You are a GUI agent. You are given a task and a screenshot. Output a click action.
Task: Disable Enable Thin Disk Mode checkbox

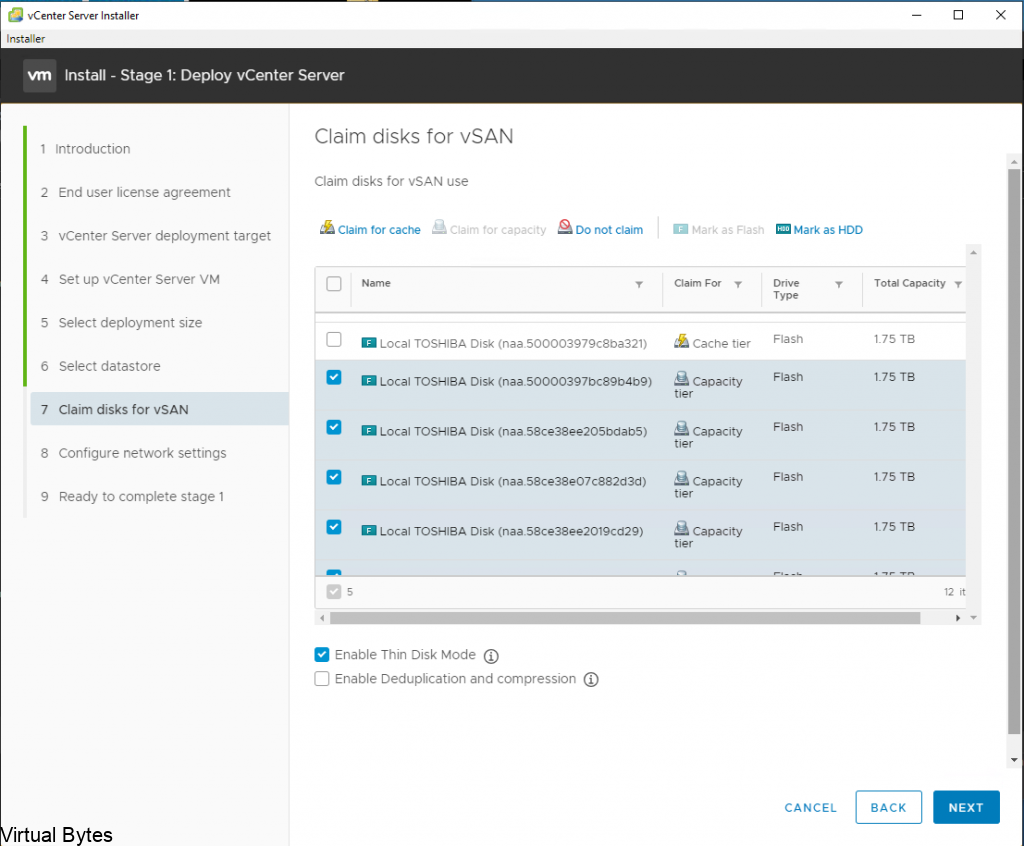pos(322,655)
